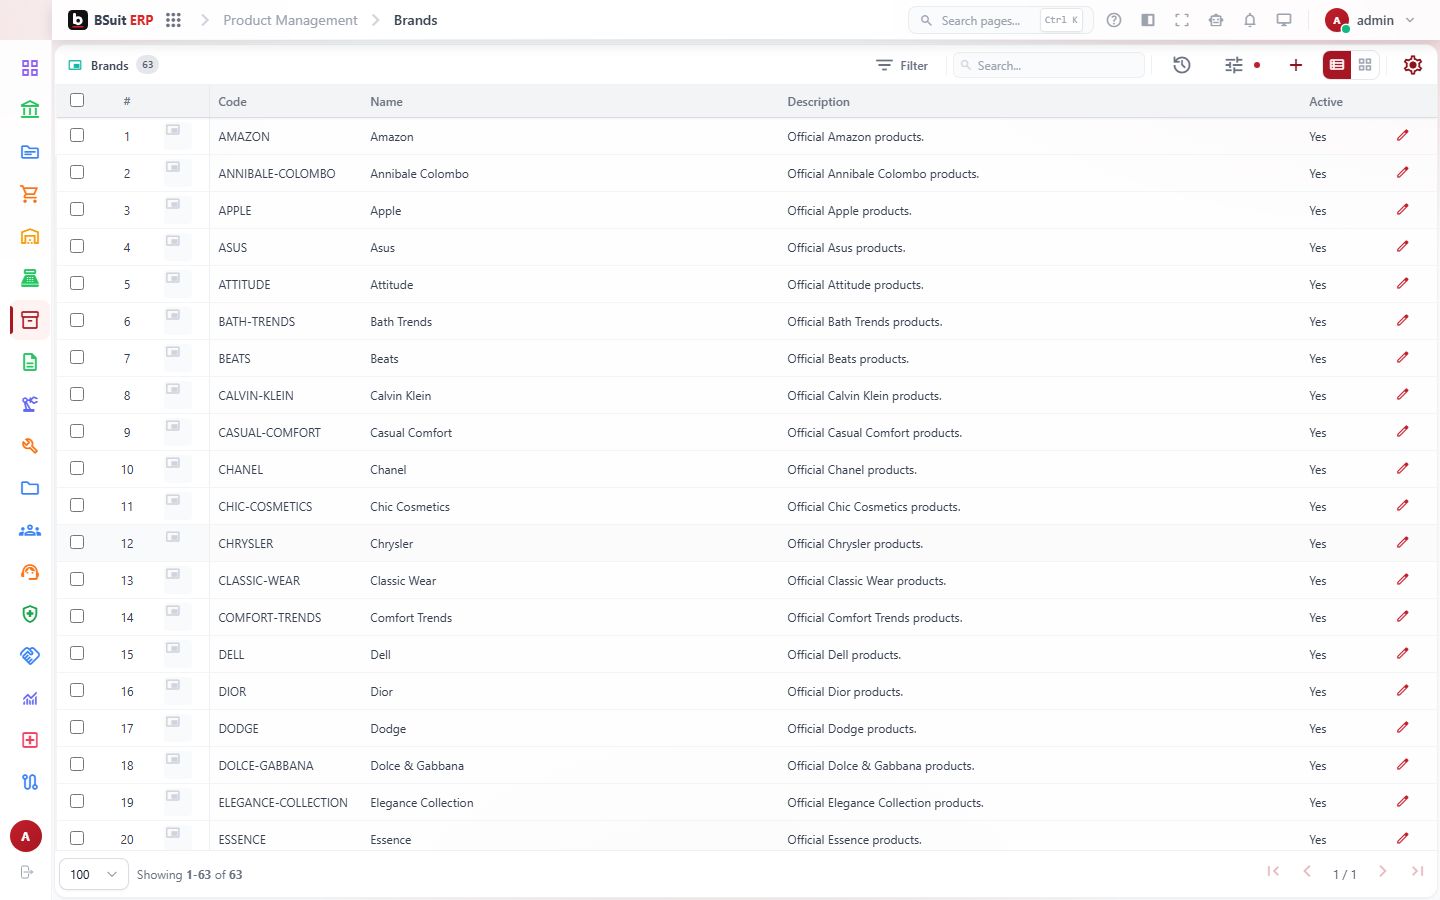
Task: Open the people group icon in the sidebar
Action: coord(30,530)
